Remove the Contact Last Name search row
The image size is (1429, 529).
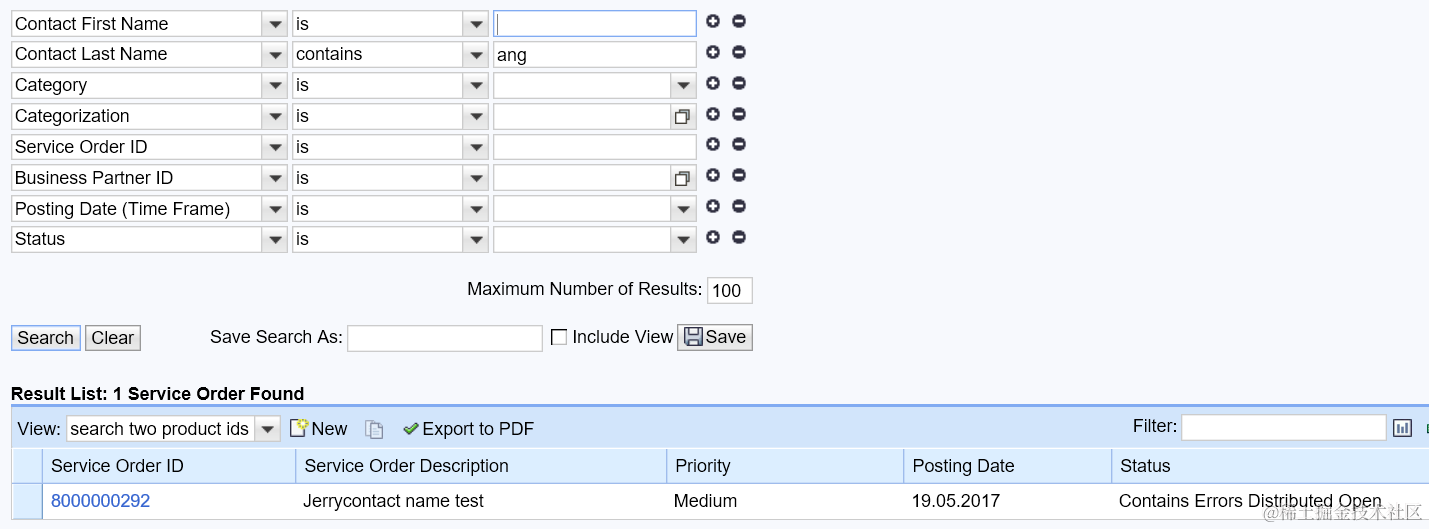pyautogui.click(x=739, y=52)
